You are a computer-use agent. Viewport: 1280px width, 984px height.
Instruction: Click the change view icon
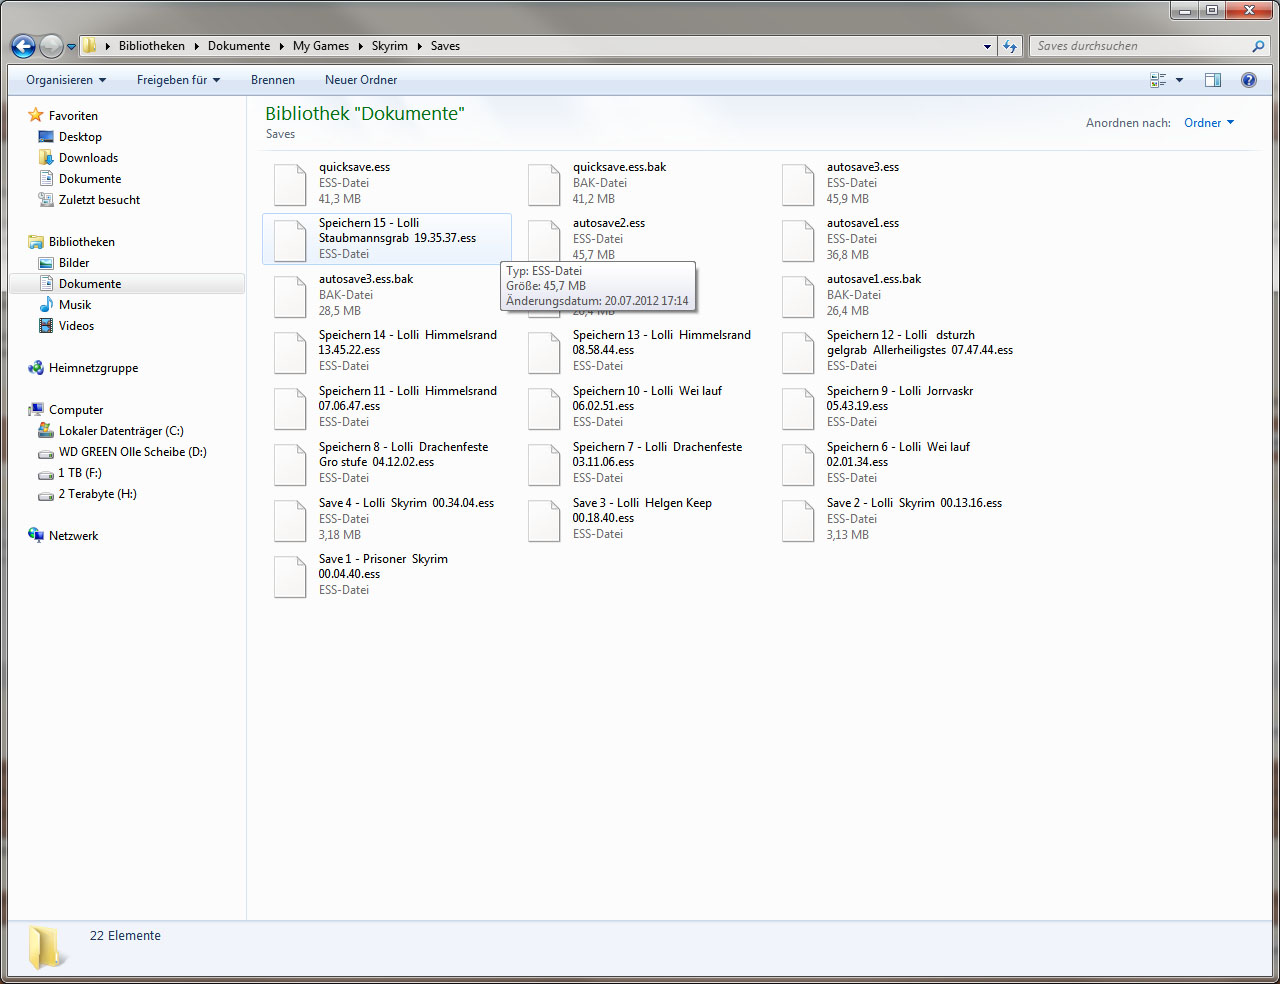click(1158, 80)
